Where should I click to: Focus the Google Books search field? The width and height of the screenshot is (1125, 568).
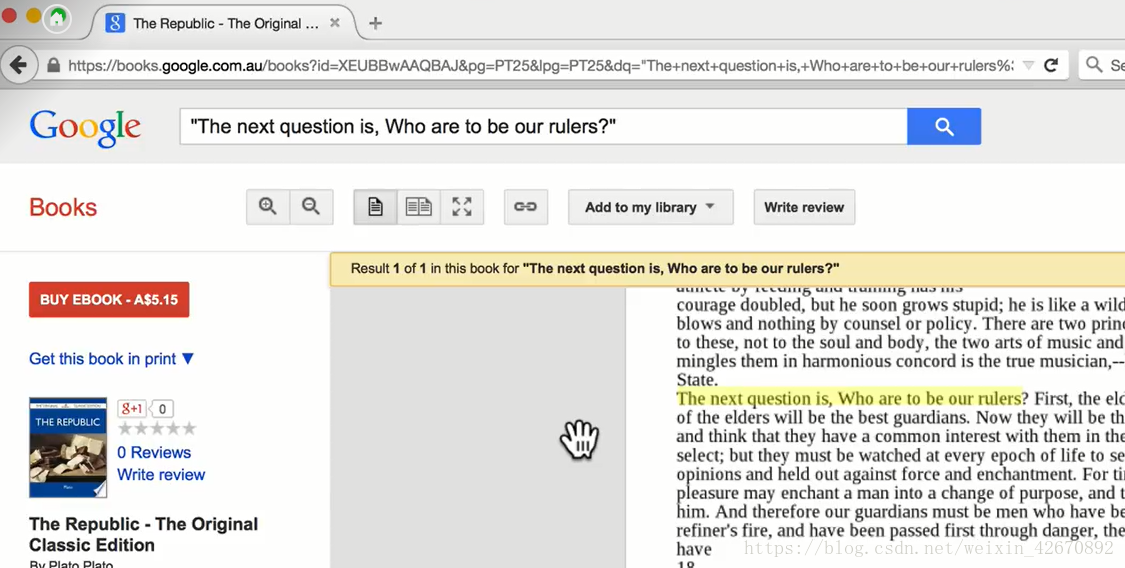coord(544,127)
